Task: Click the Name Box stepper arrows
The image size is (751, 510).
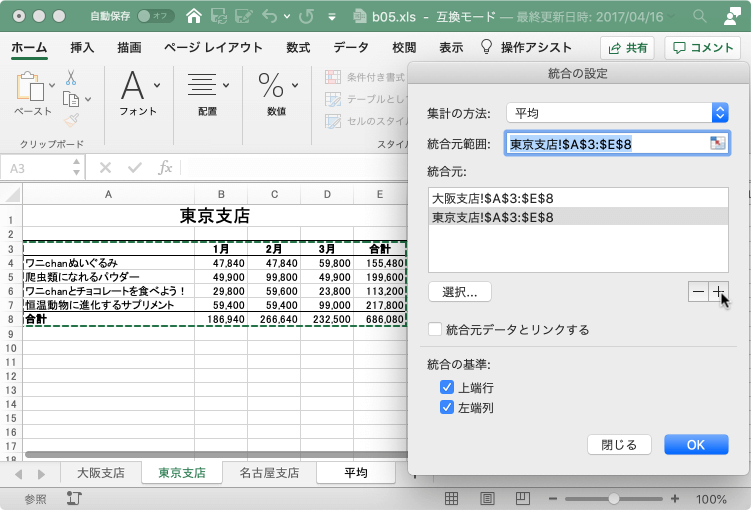Action: coord(77,168)
